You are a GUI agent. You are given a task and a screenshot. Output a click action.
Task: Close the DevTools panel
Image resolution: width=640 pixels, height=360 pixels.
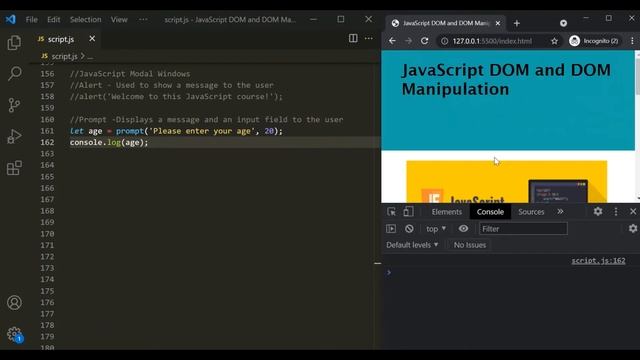tap(633, 211)
